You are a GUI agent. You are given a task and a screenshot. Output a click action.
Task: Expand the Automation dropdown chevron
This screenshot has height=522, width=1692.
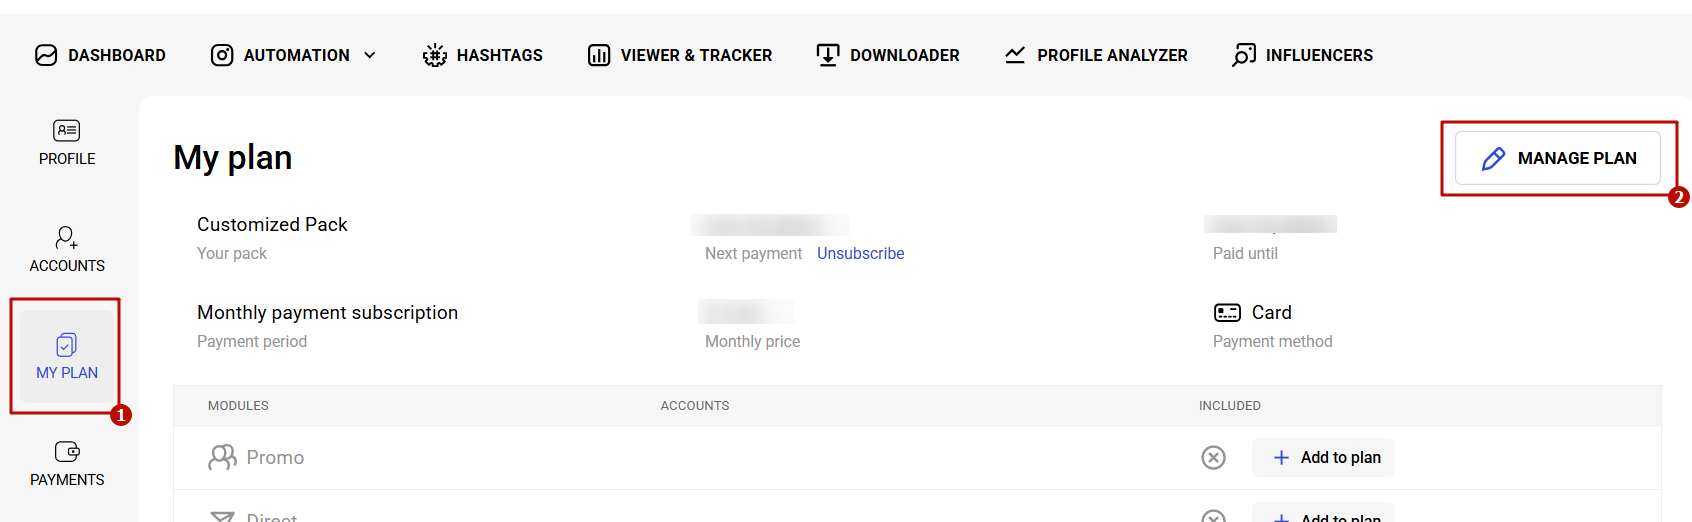[x=370, y=55]
